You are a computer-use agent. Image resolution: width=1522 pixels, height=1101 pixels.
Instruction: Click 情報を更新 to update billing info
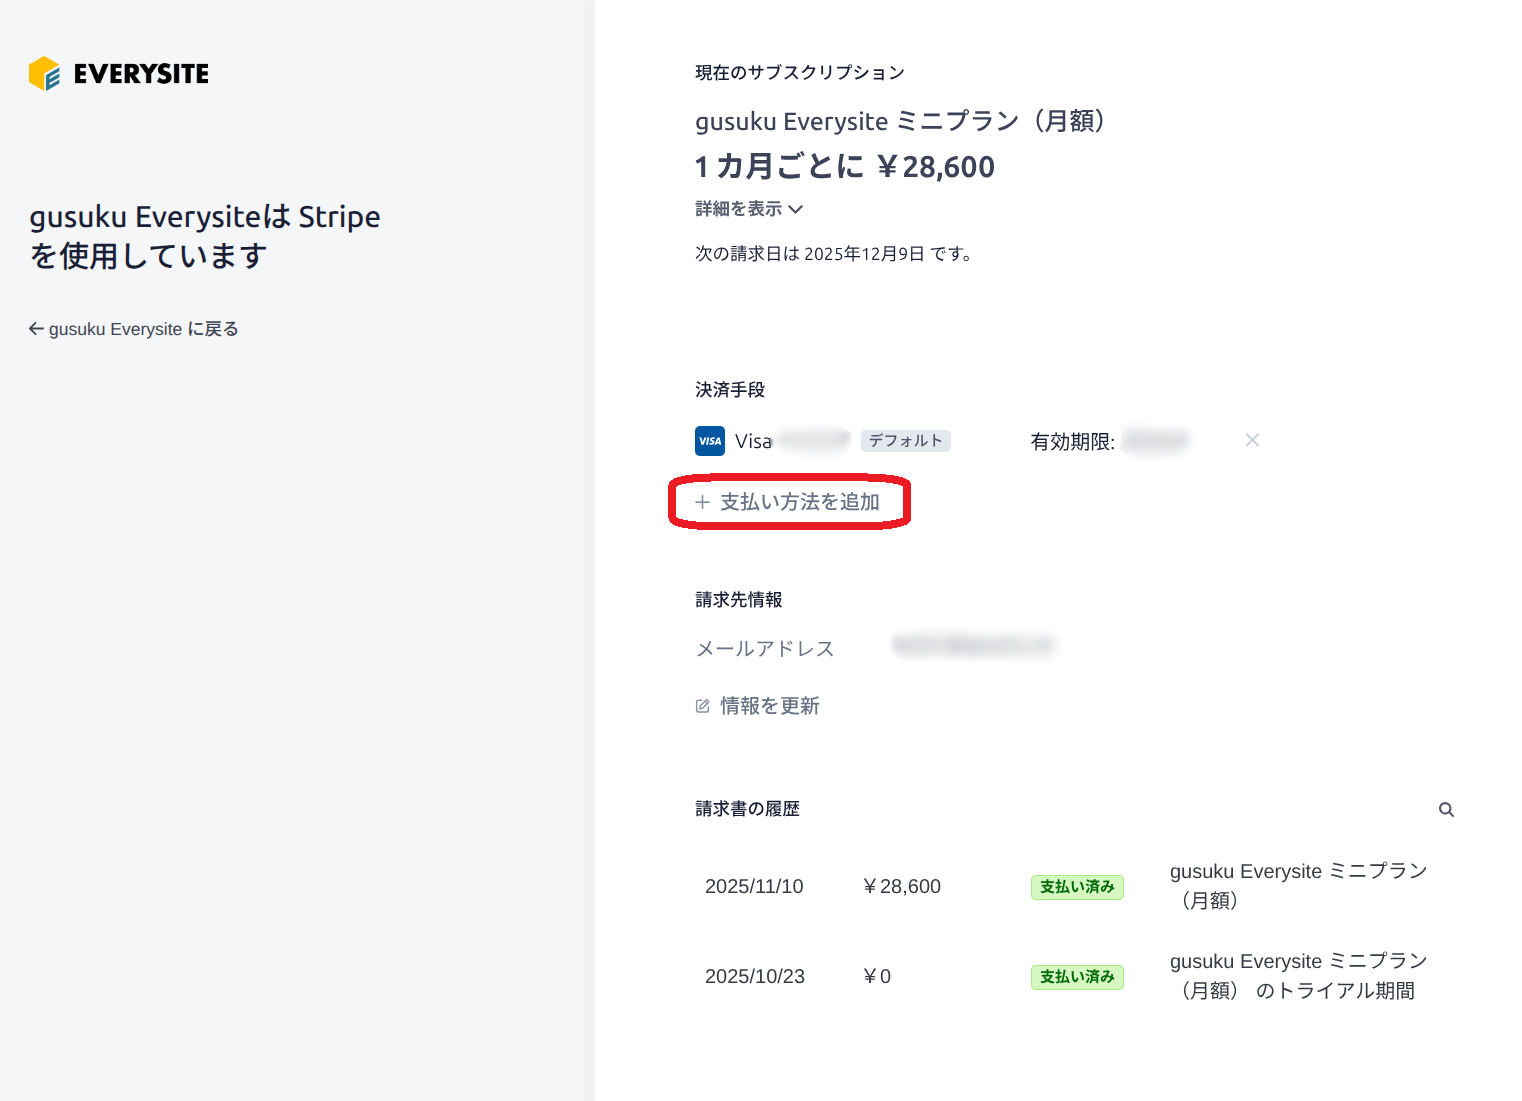coord(758,706)
